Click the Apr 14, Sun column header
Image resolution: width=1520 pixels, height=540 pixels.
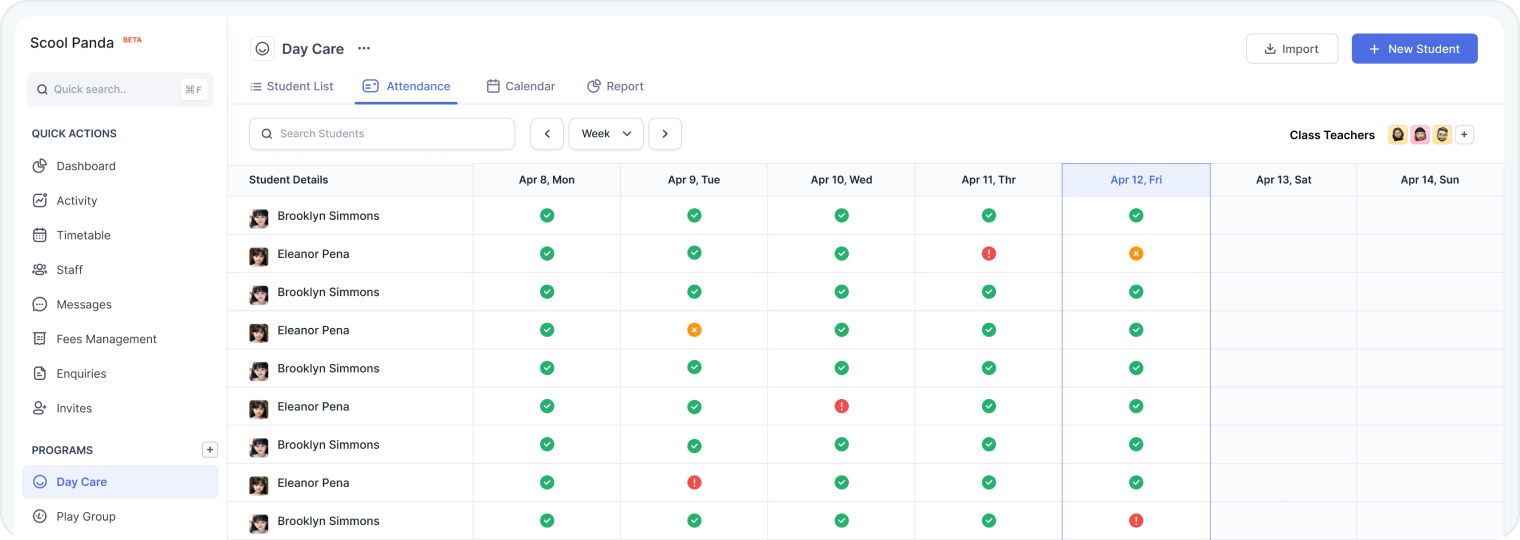(x=1430, y=180)
